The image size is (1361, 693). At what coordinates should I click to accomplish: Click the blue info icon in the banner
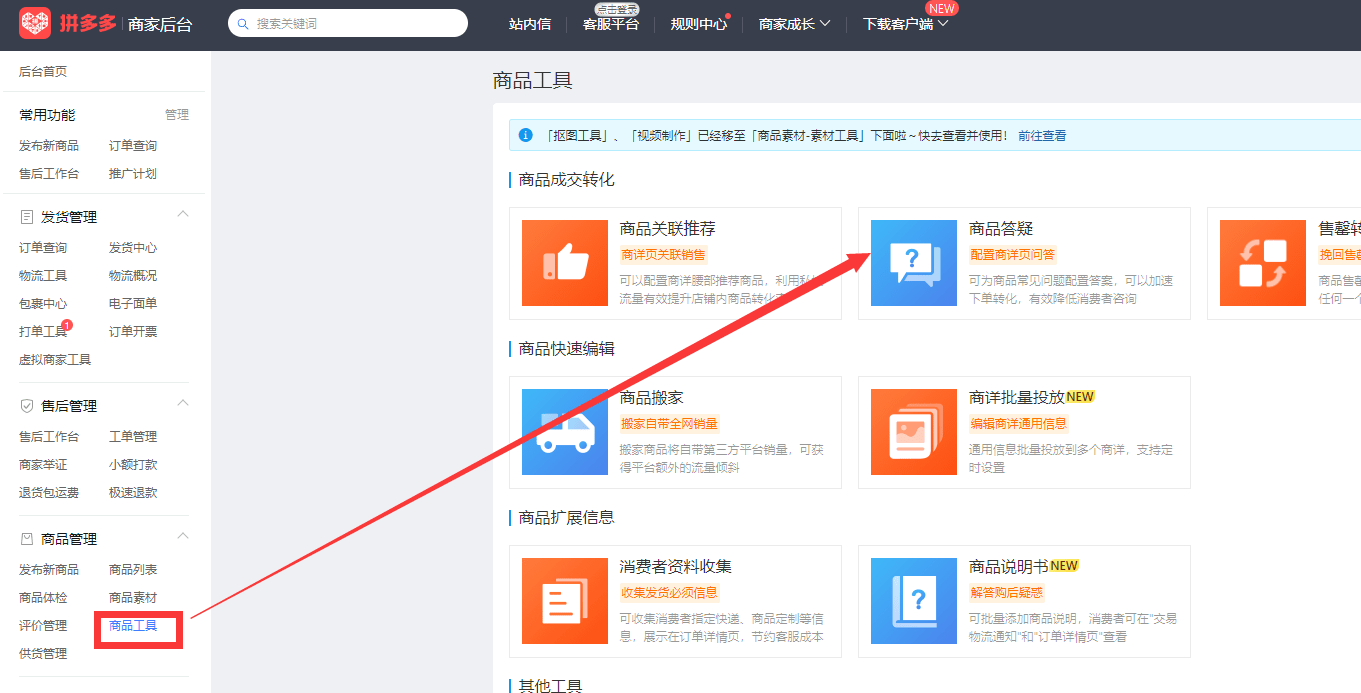pos(525,134)
